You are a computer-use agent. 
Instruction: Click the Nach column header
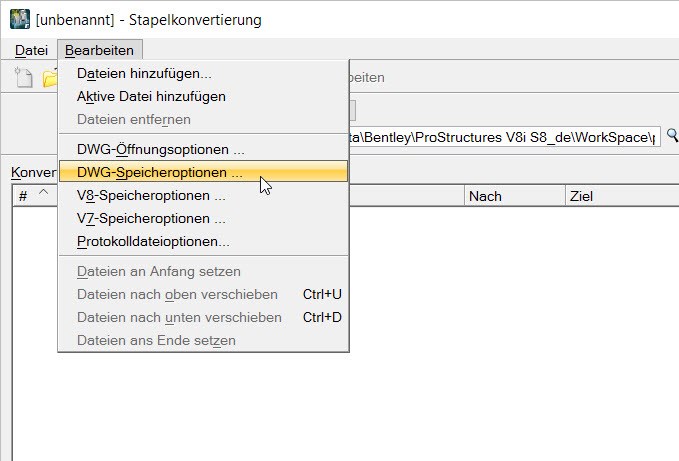tap(514, 196)
